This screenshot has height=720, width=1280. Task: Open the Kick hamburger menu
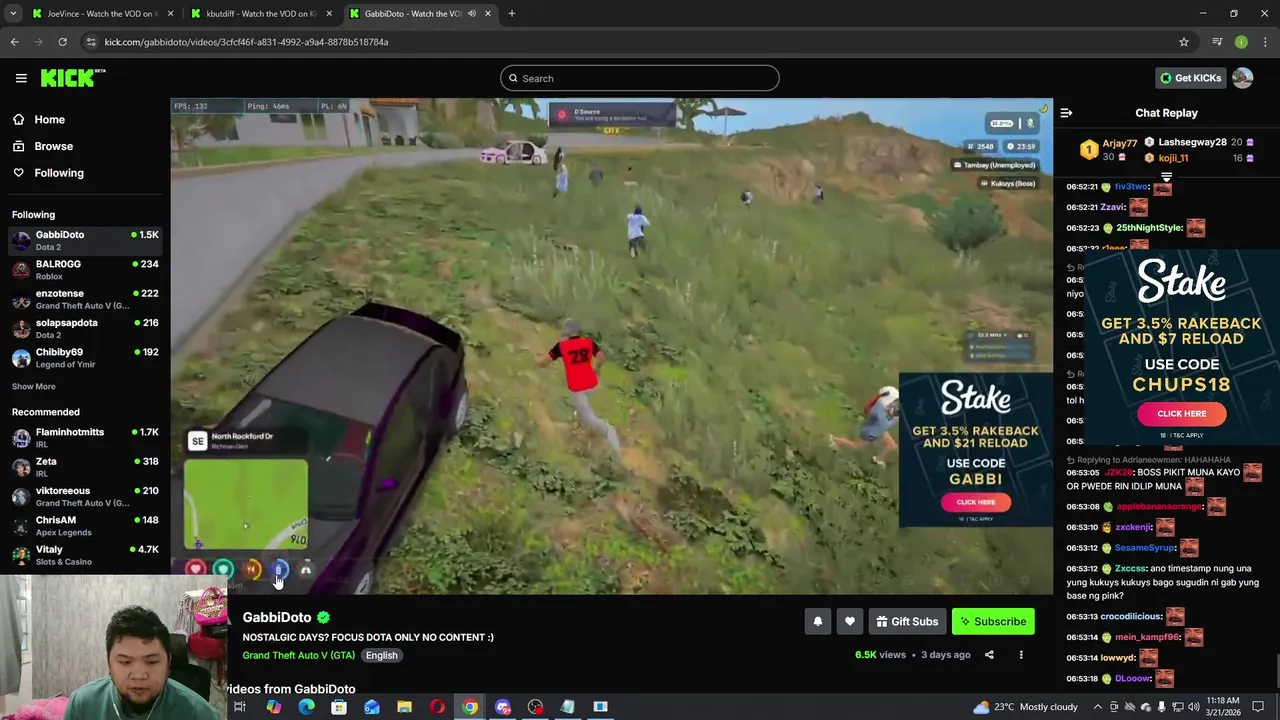tap(20, 78)
